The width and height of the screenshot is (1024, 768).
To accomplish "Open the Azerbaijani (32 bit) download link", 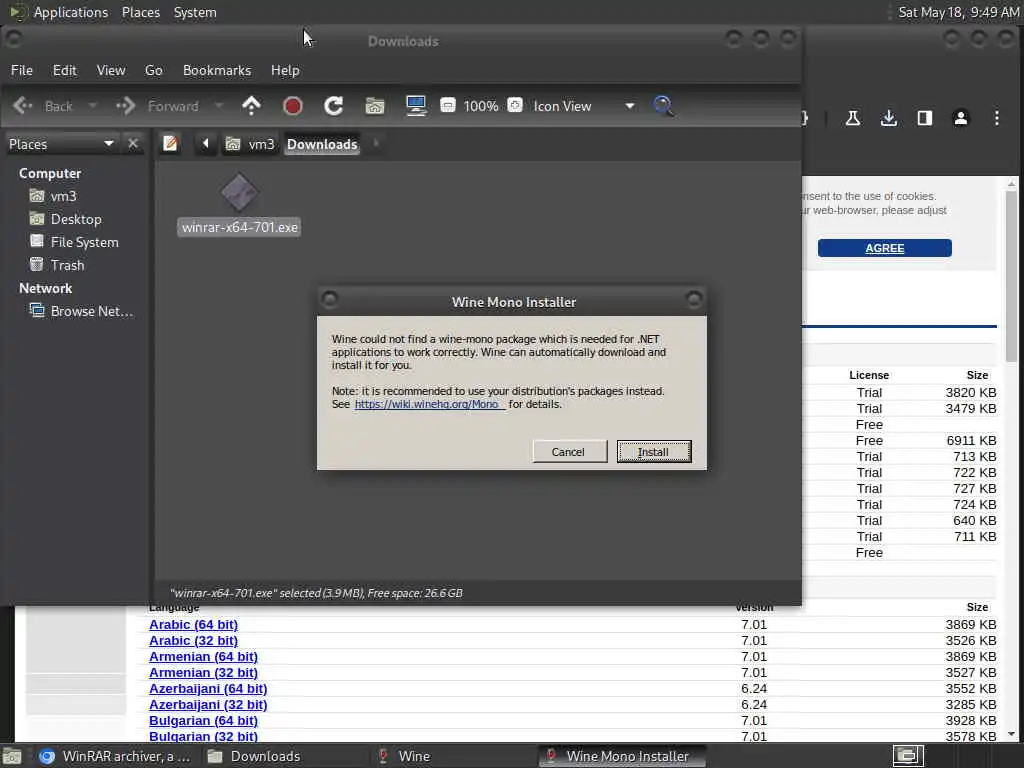I will [208, 705].
